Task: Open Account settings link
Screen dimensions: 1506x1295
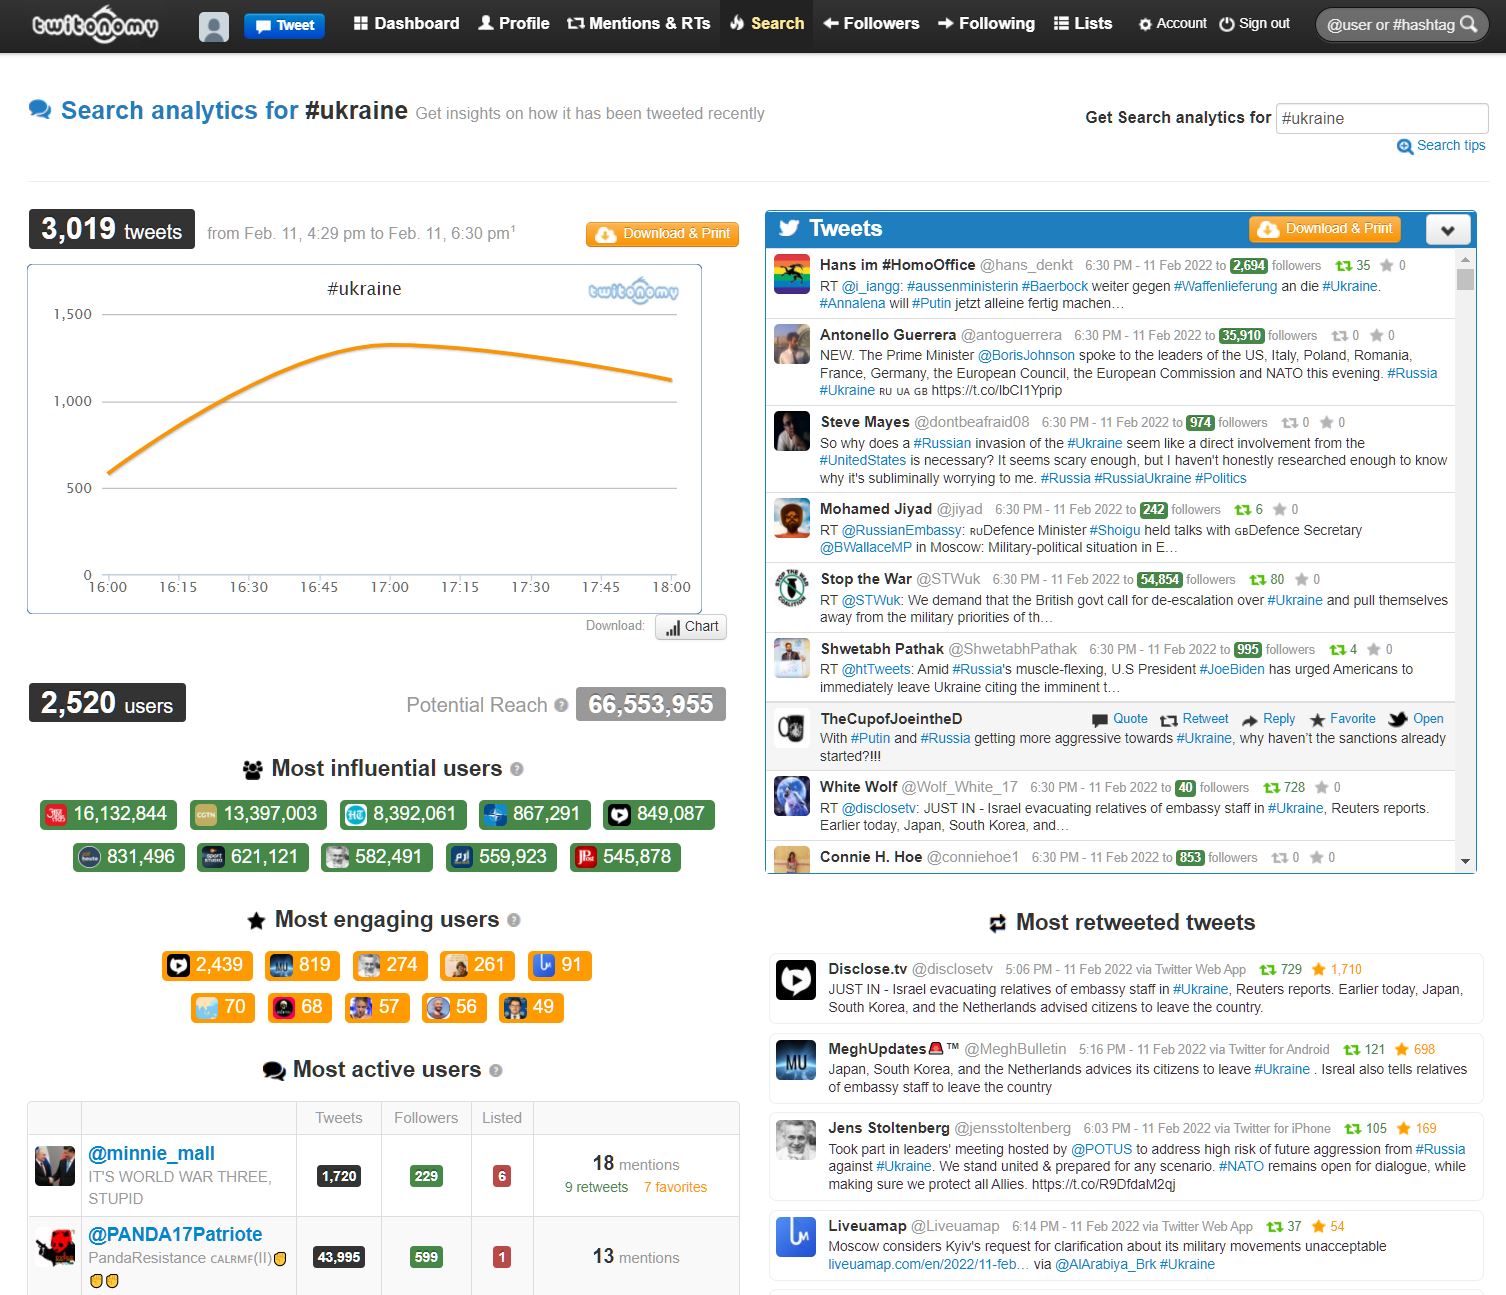Action: point(1172,23)
